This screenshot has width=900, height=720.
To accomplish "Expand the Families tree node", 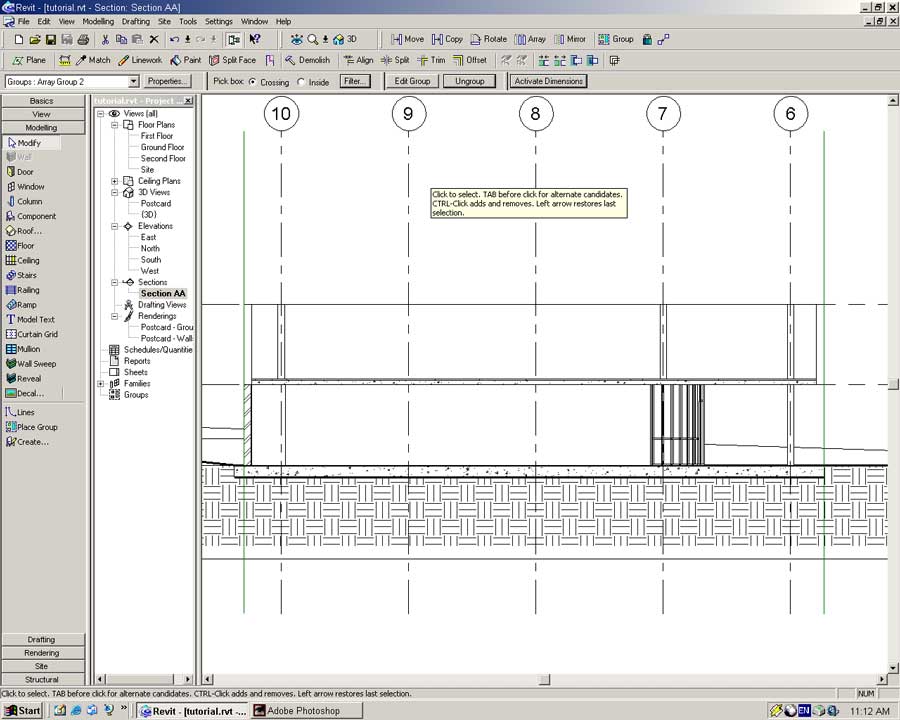I will coord(101,384).
